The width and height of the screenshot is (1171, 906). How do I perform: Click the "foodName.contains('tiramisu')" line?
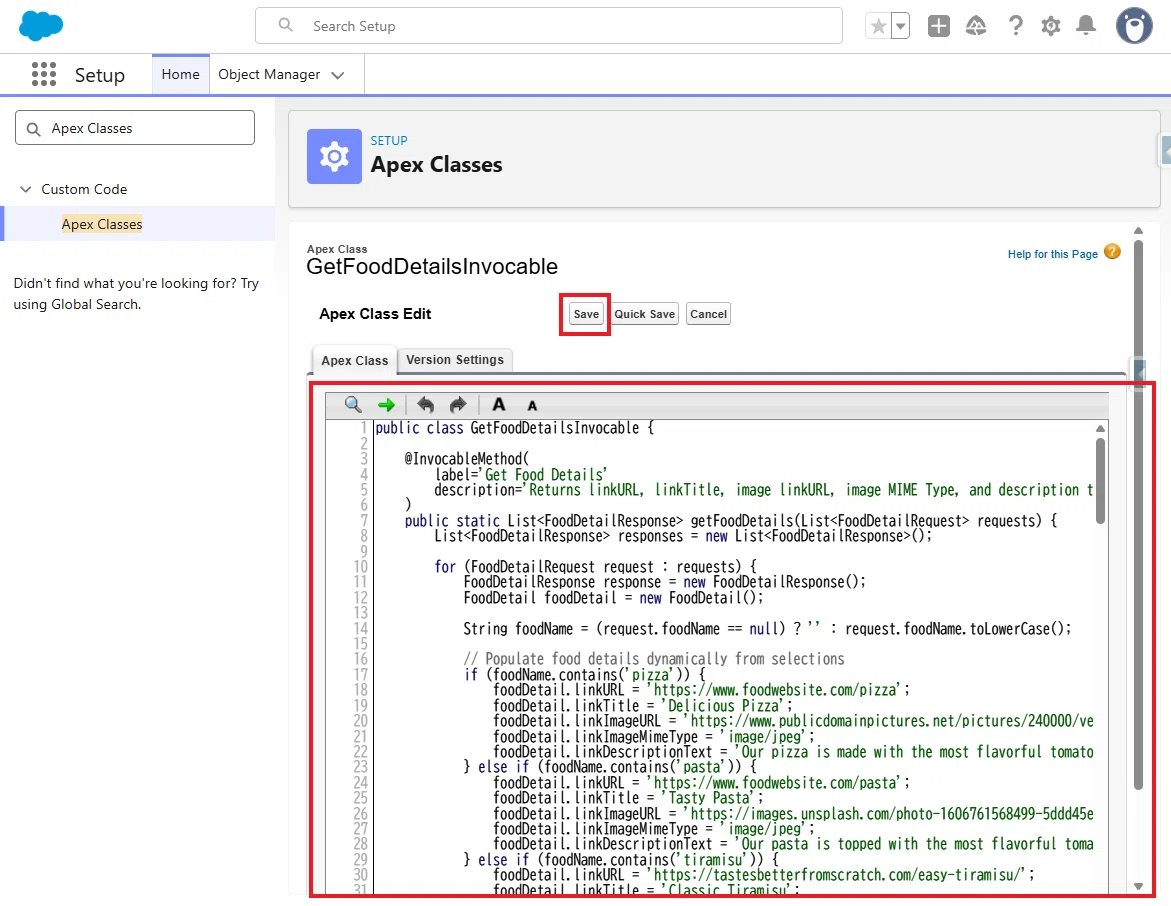click(621, 860)
